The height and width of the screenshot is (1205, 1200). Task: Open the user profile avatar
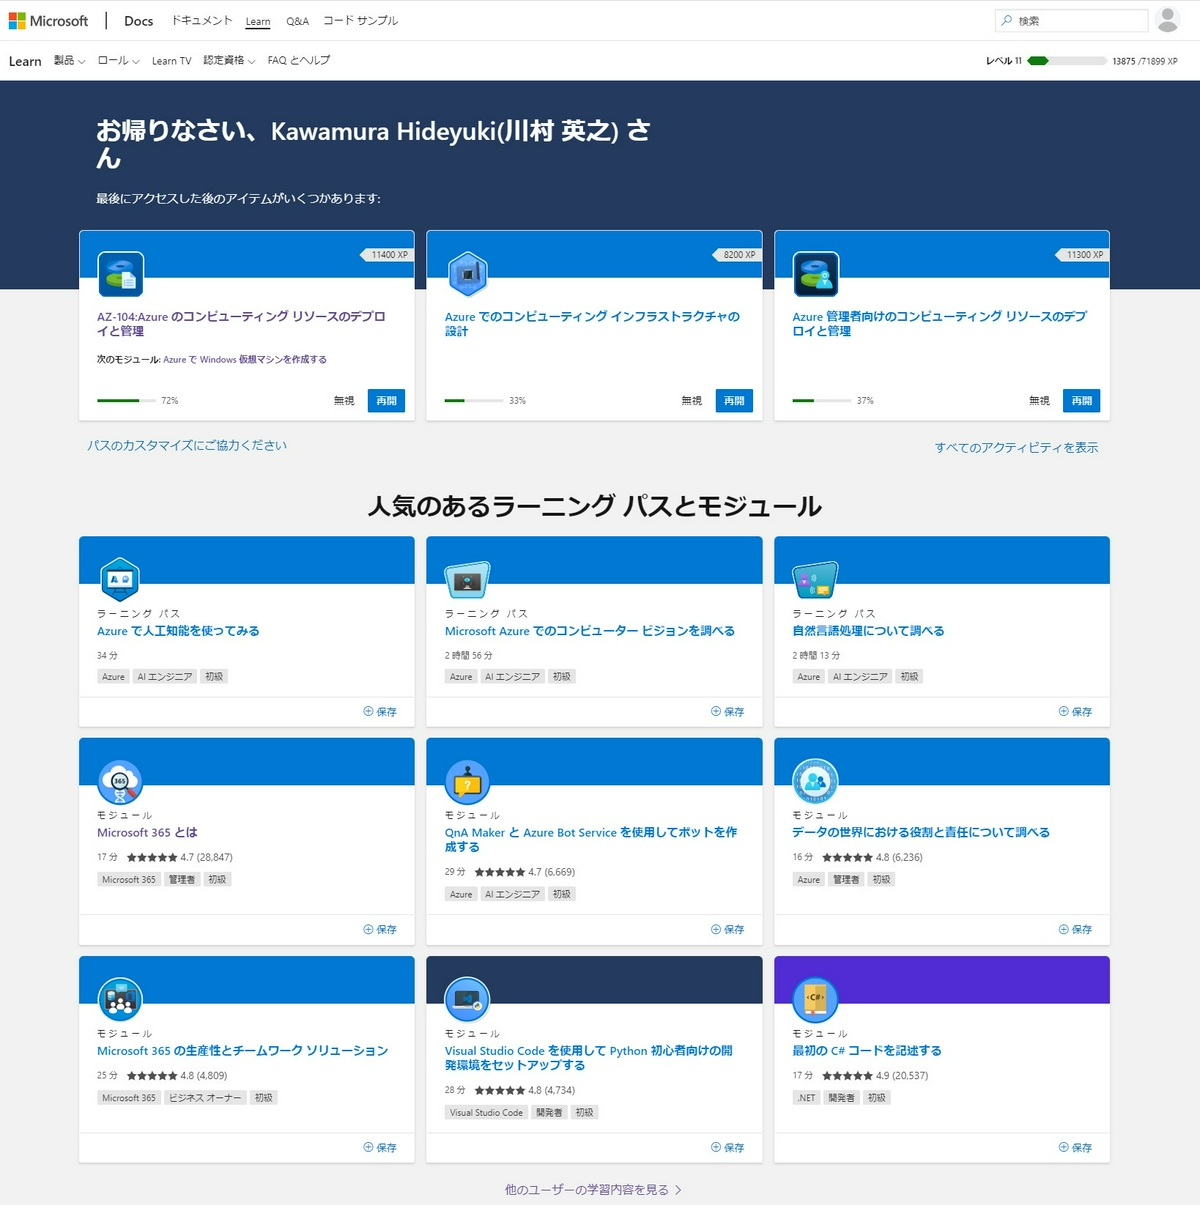(x=1167, y=20)
